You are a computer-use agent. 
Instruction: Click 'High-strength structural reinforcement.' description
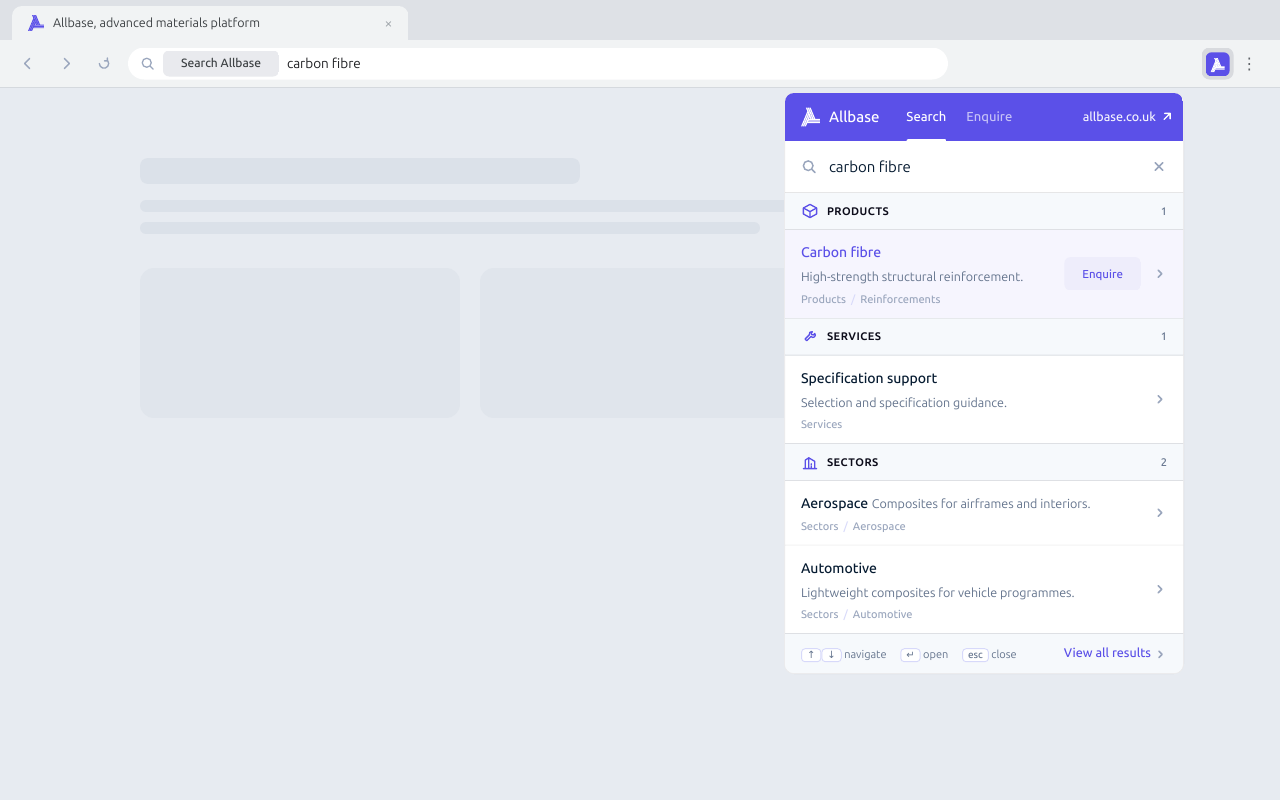pos(912,277)
